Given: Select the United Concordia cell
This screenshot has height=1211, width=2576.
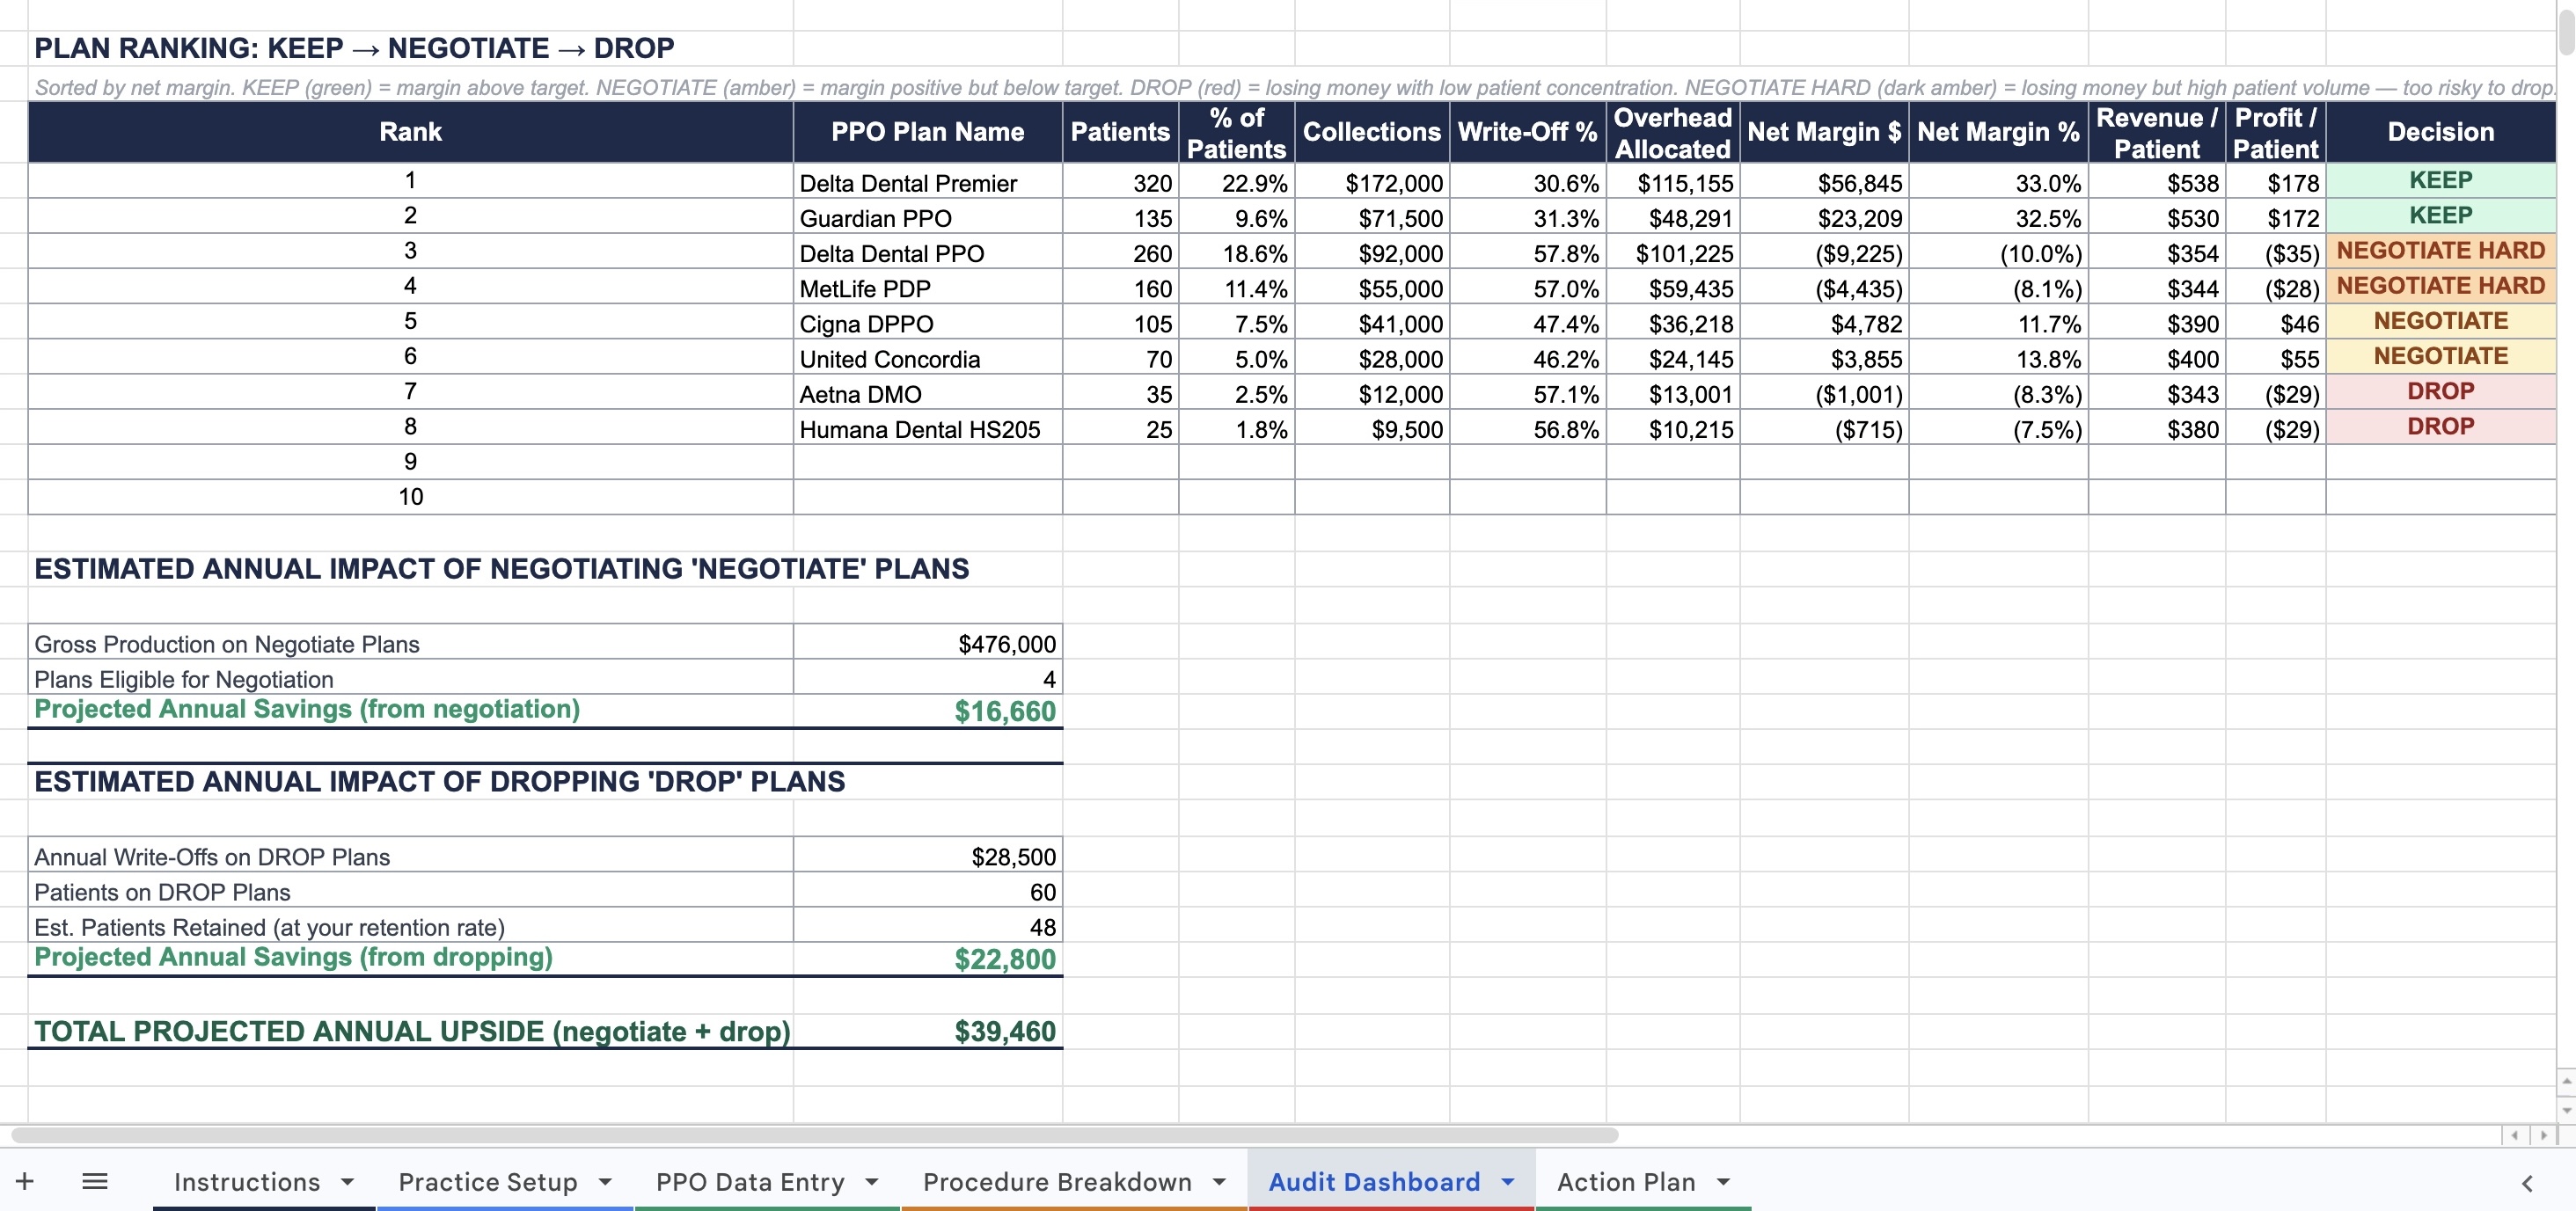Looking at the screenshot, I should click(x=928, y=358).
